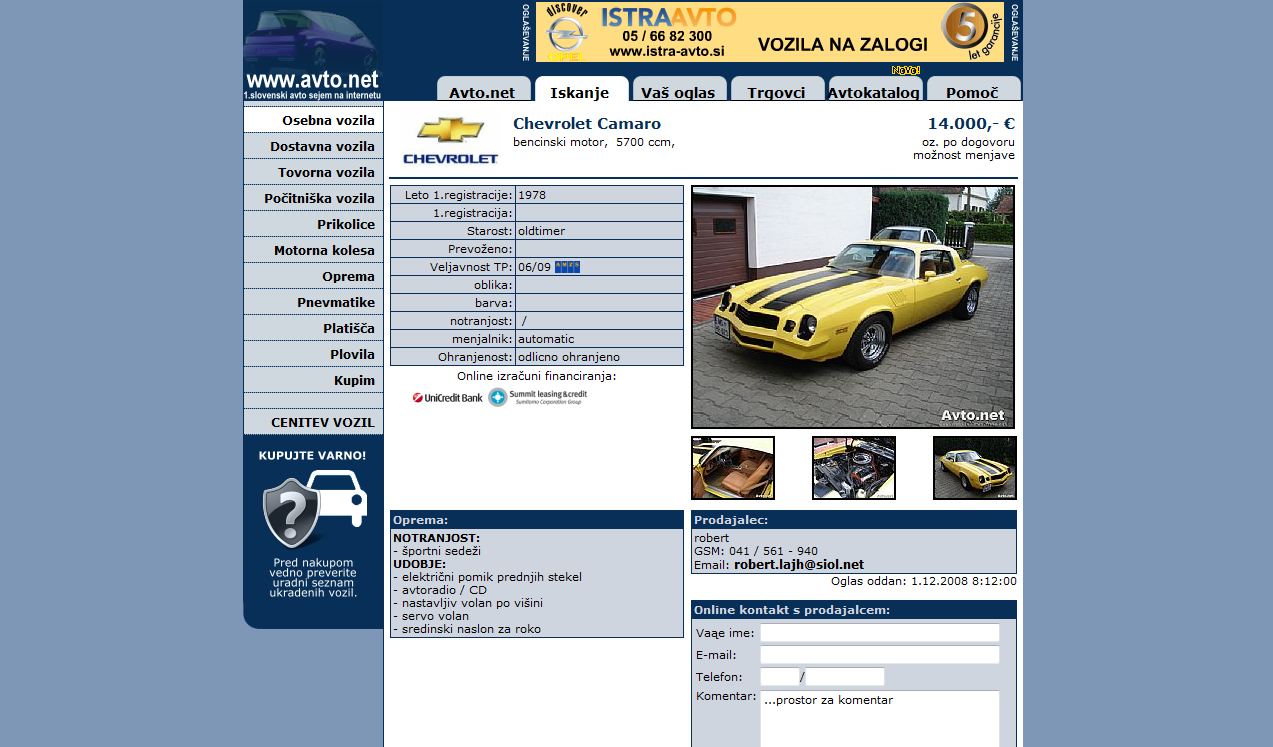Screen dimensions: 1273x747
Task: Select Oprema in the sidebar menu
Action: 313,276
